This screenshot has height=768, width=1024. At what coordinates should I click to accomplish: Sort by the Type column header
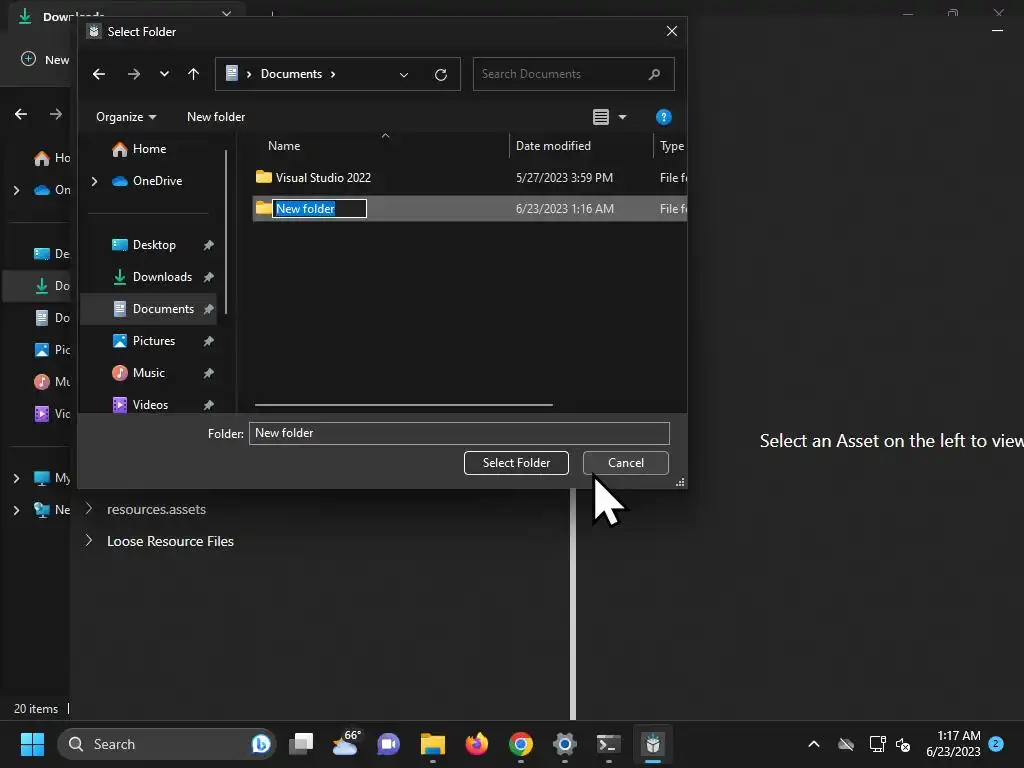(x=671, y=146)
